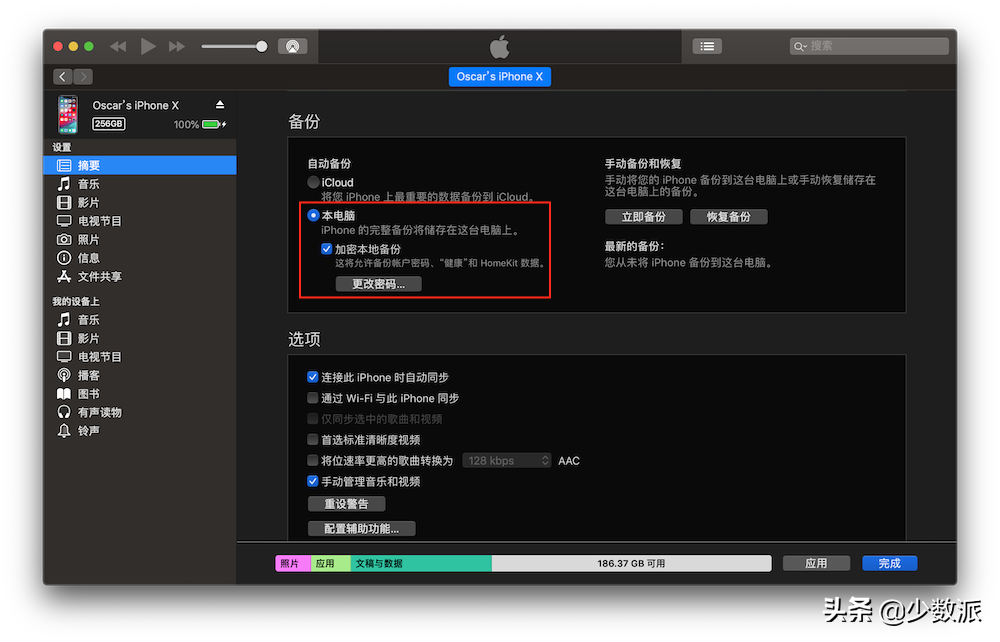
Task: Select the Oscar's iPhone X tab
Action: click(500, 77)
